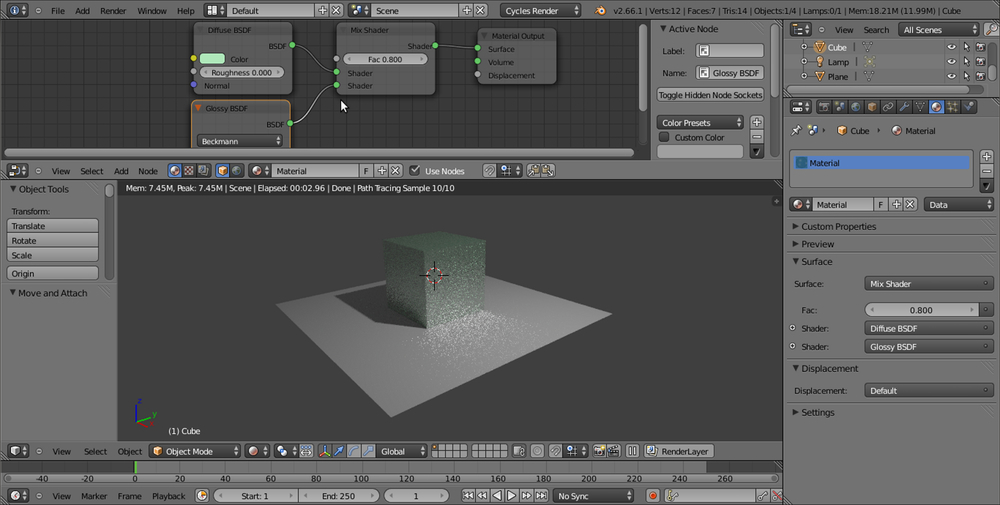Screen dimensions: 1000x505
Task: Click the Translate button in Object Tools
Action: 54,226
